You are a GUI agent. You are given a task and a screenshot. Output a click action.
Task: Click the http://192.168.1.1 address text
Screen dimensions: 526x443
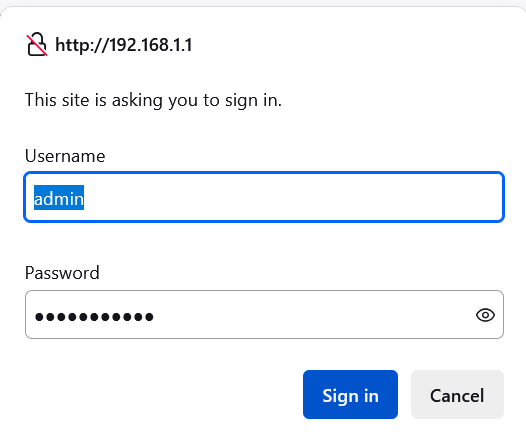tap(124, 45)
